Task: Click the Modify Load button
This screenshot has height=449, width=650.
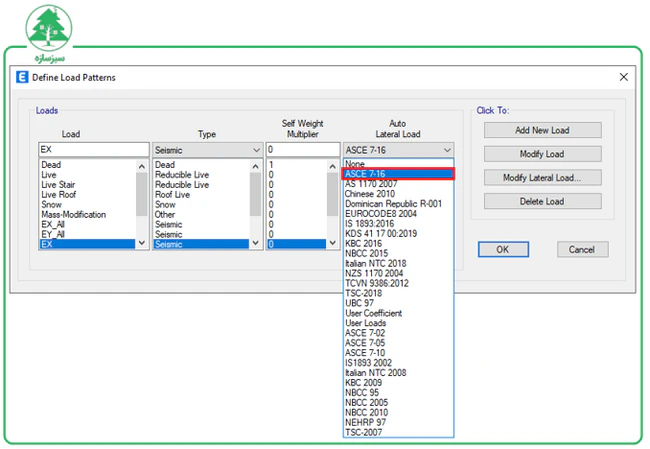Action: [x=542, y=154]
